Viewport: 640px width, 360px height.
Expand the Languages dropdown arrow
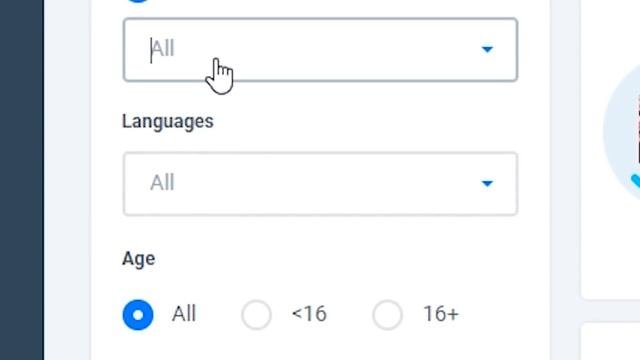[487, 183]
